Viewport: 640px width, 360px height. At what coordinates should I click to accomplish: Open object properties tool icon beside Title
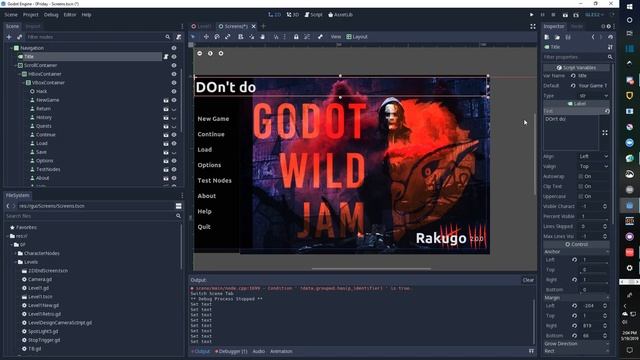[x=610, y=47]
